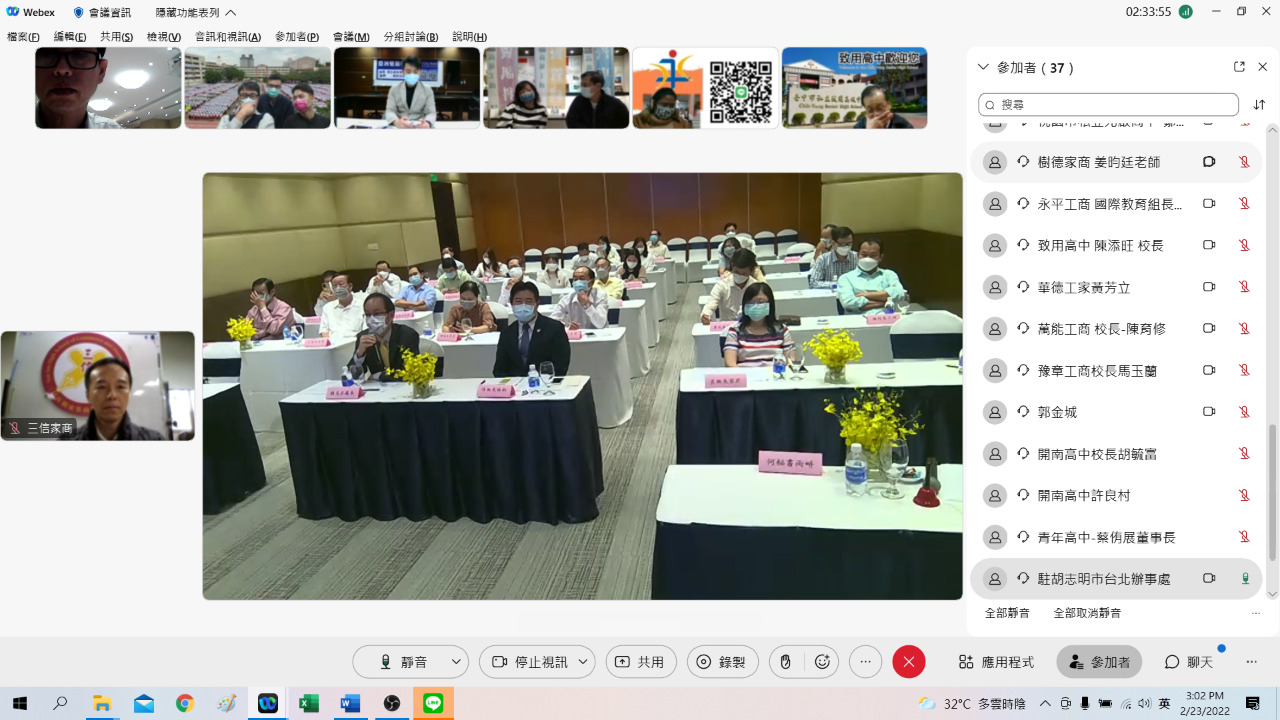Pop out the participants panel

(1239, 67)
